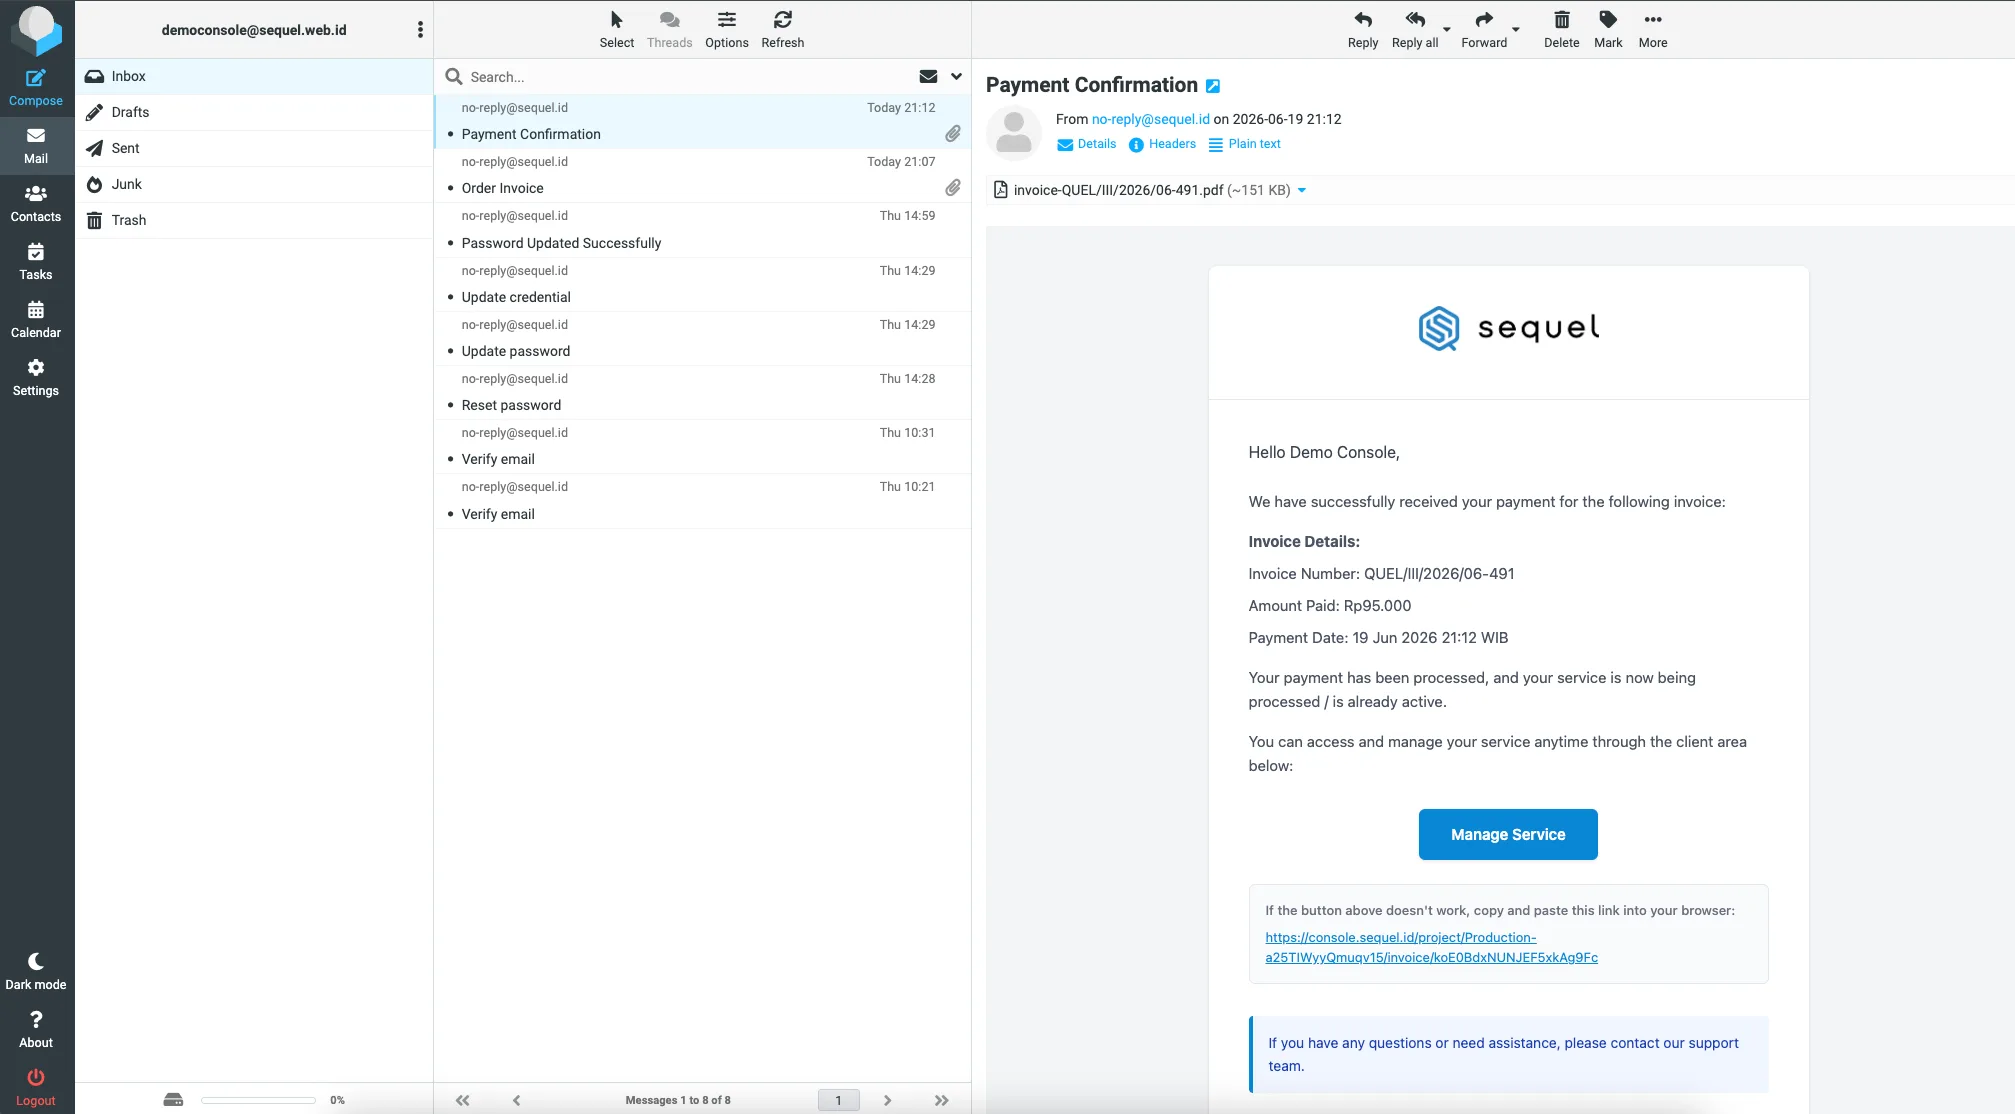Click the Manage Service button

(1508, 834)
